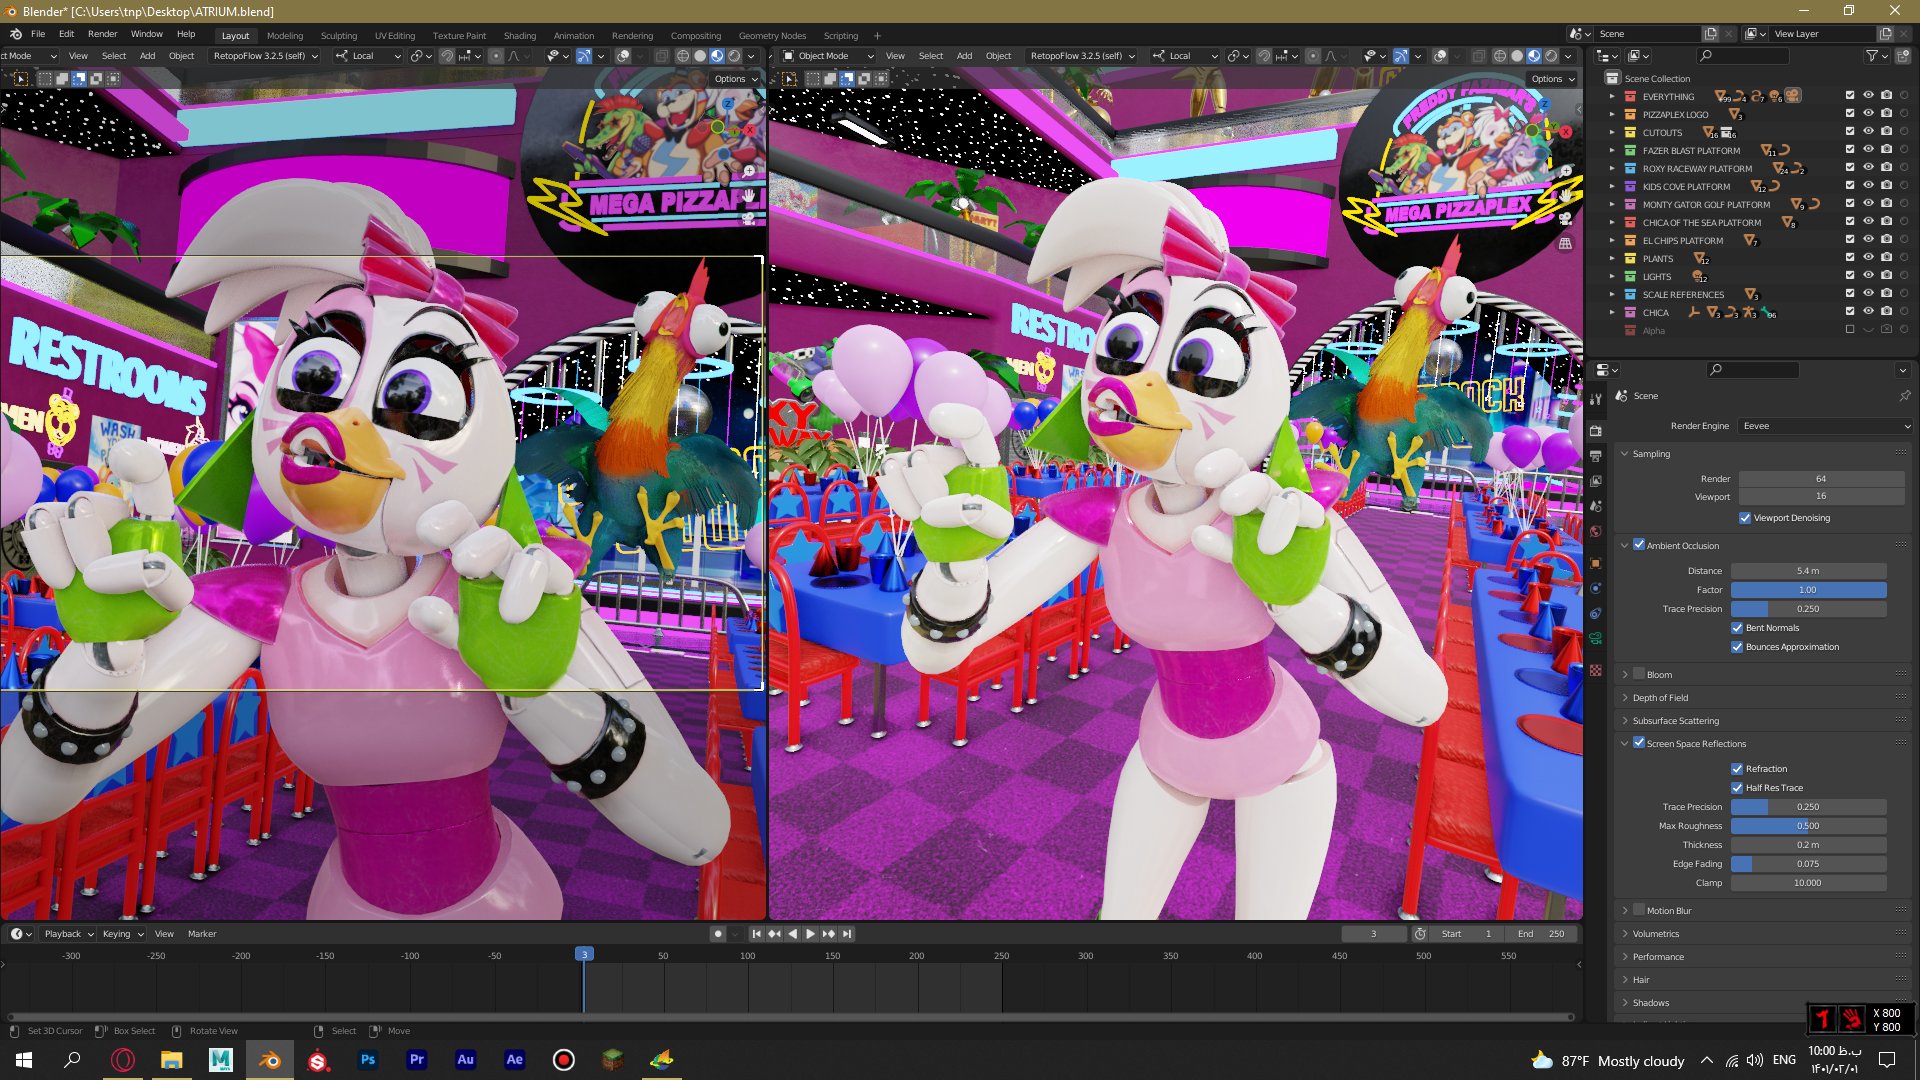Launch Photoshop from the taskbar
This screenshot has width=1920, height=1080.
pos(368,1060)
